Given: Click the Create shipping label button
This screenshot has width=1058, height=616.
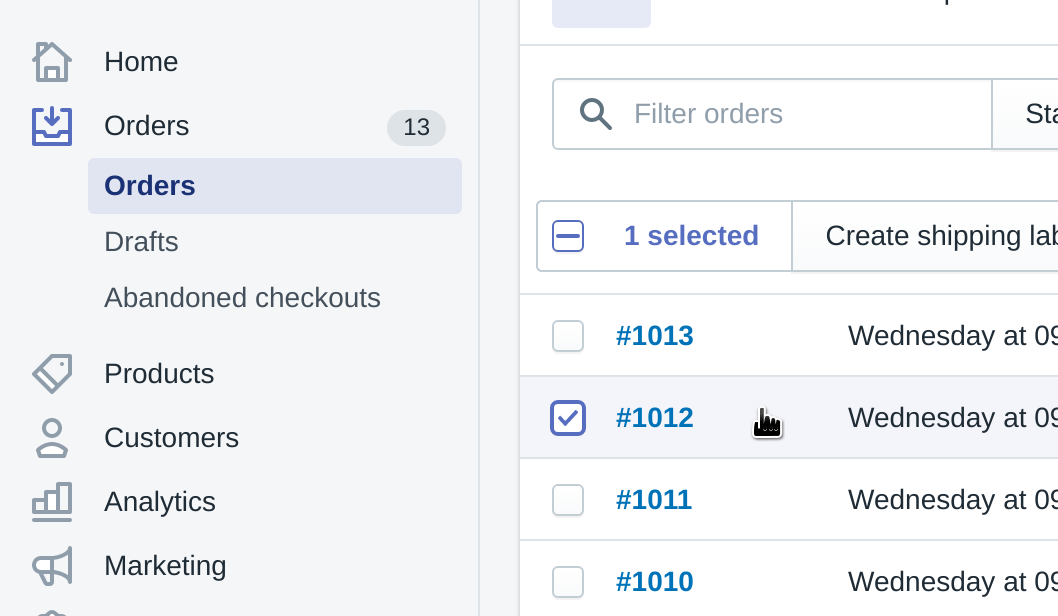Looking at the screenshot, I should click(x=940, y=235).
